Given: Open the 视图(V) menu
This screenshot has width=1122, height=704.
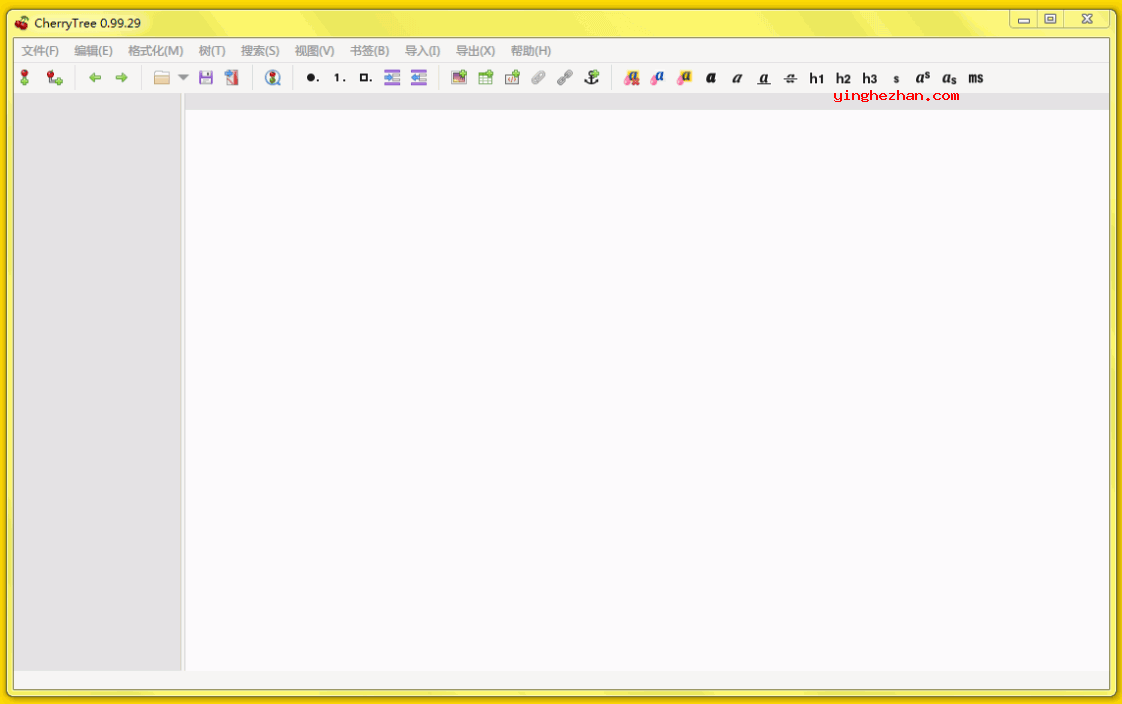Looking at the screenshot, I should point(314,51).
